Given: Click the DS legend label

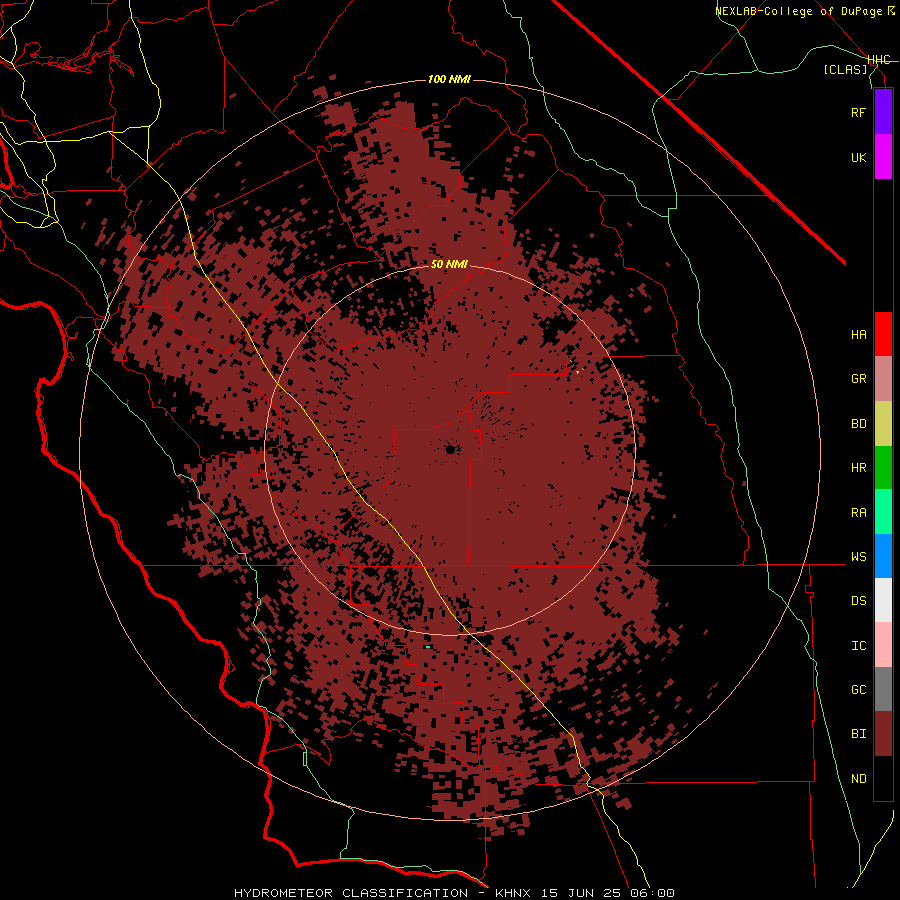Looking at the screenshot, I should coord(859,601).
